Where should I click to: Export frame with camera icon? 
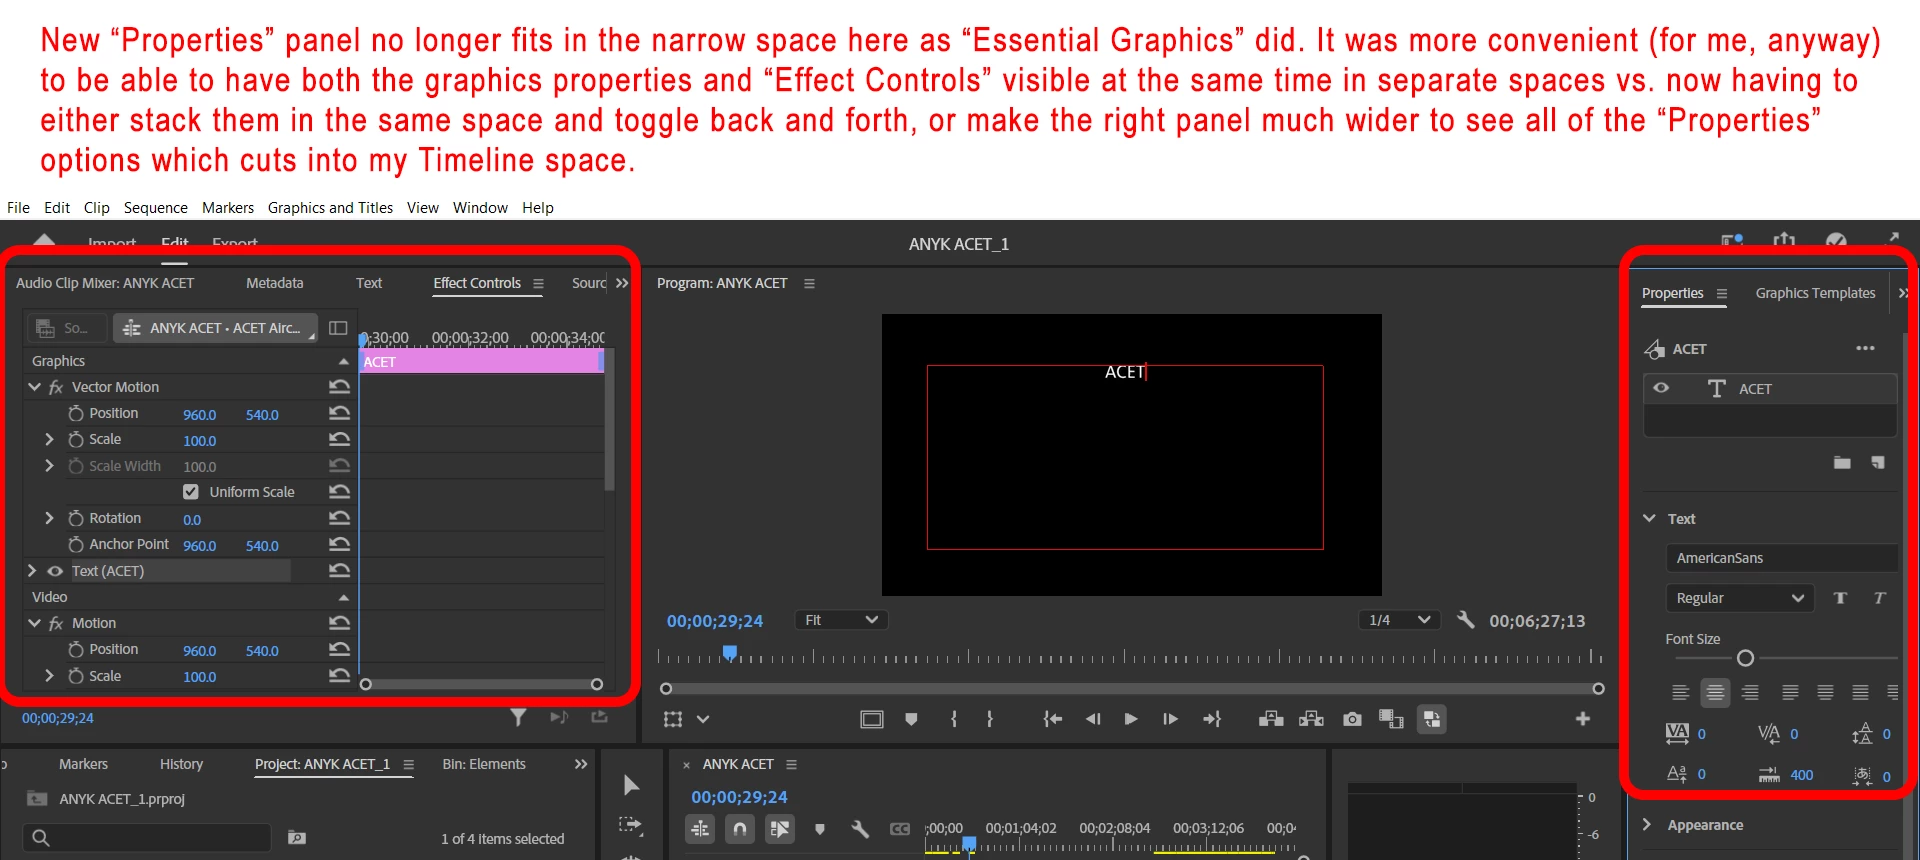pyautogui.click(x=1352, y=719)
